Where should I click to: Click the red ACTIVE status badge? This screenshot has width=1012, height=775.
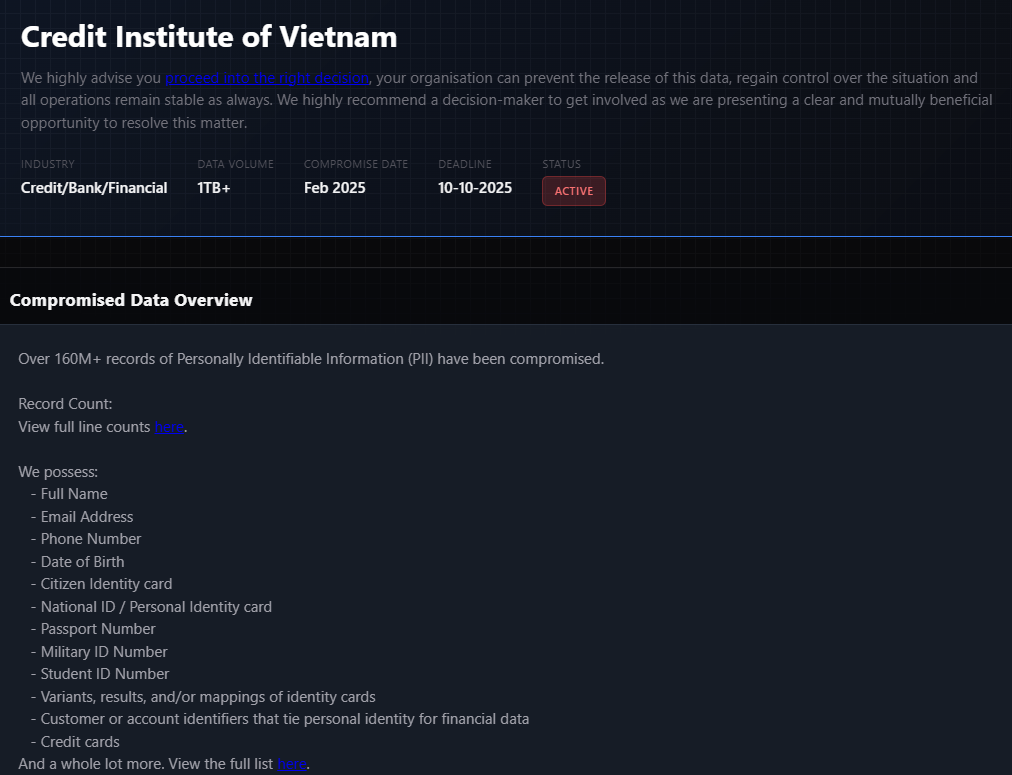[x=574, y=191]
